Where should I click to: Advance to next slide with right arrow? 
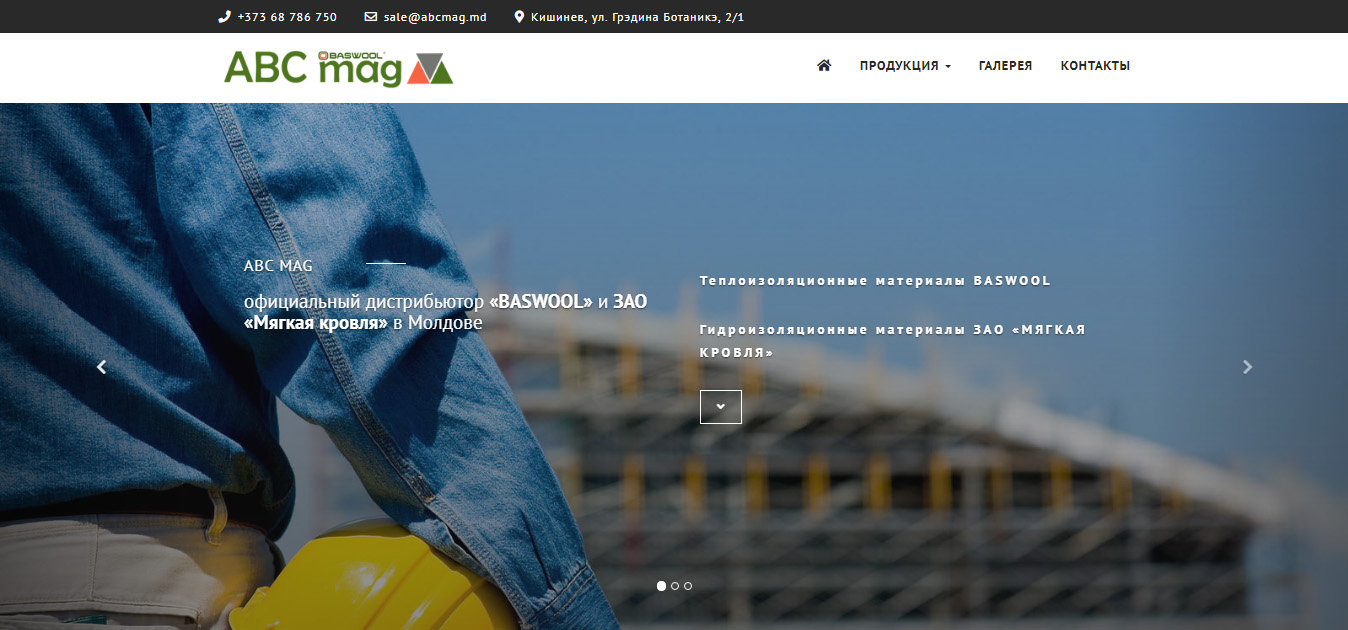(1247, 367)
